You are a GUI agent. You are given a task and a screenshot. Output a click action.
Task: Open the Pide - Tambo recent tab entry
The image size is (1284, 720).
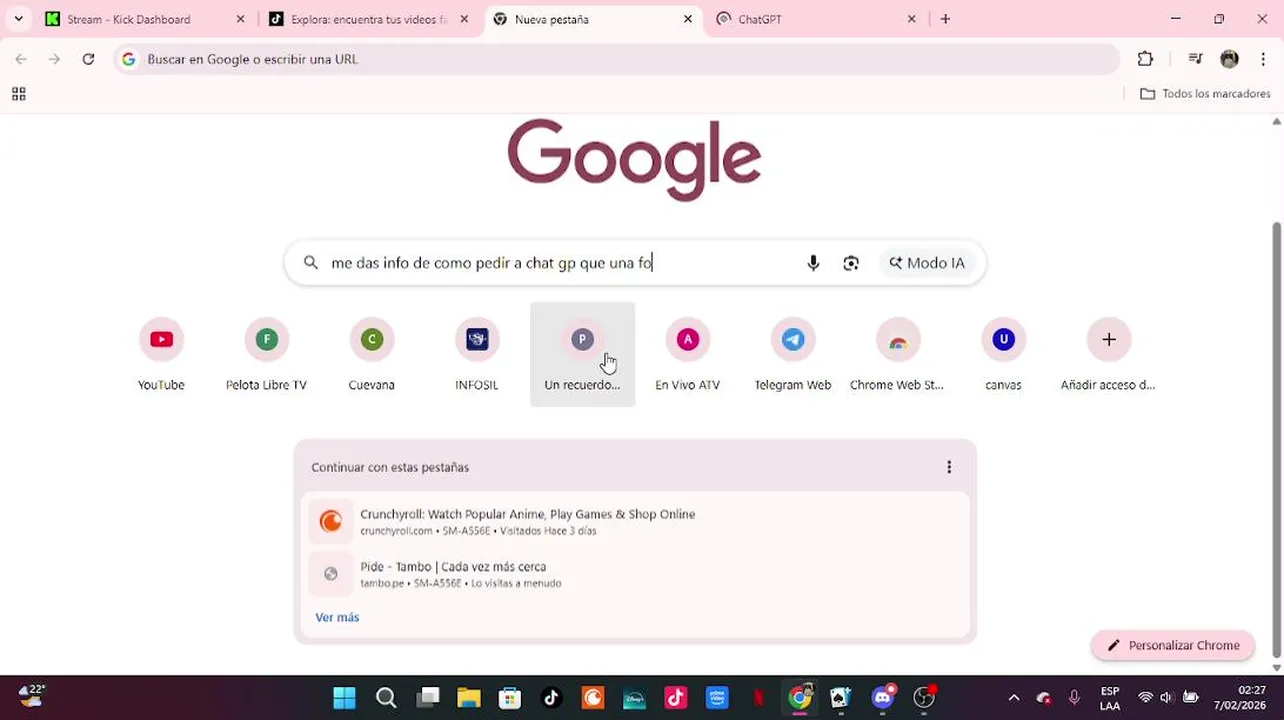point(634,574)
